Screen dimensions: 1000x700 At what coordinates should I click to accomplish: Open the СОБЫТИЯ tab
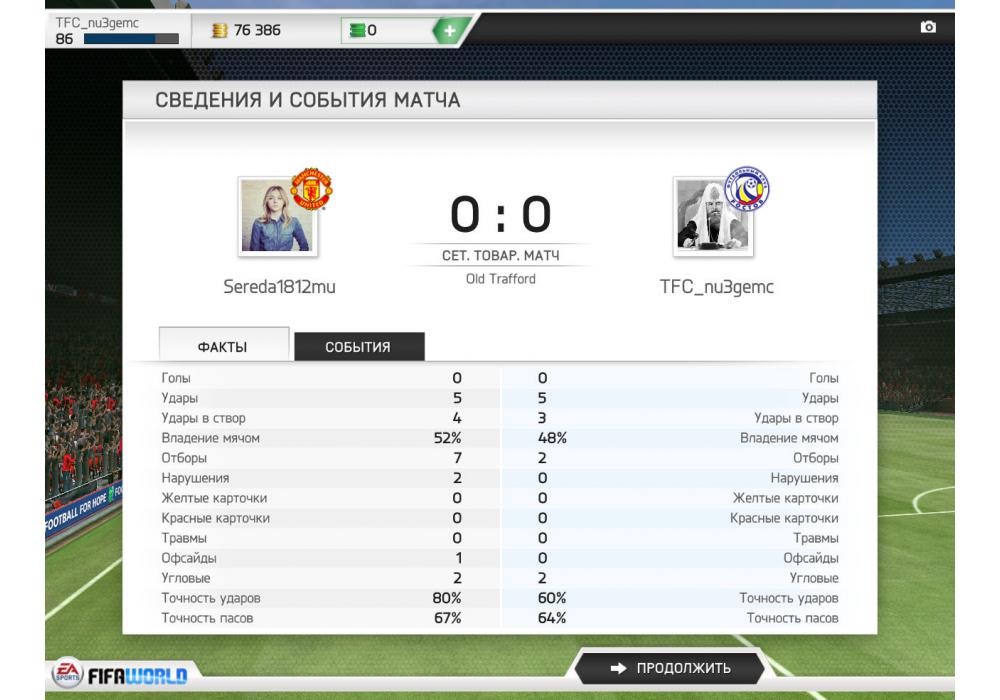359,346
